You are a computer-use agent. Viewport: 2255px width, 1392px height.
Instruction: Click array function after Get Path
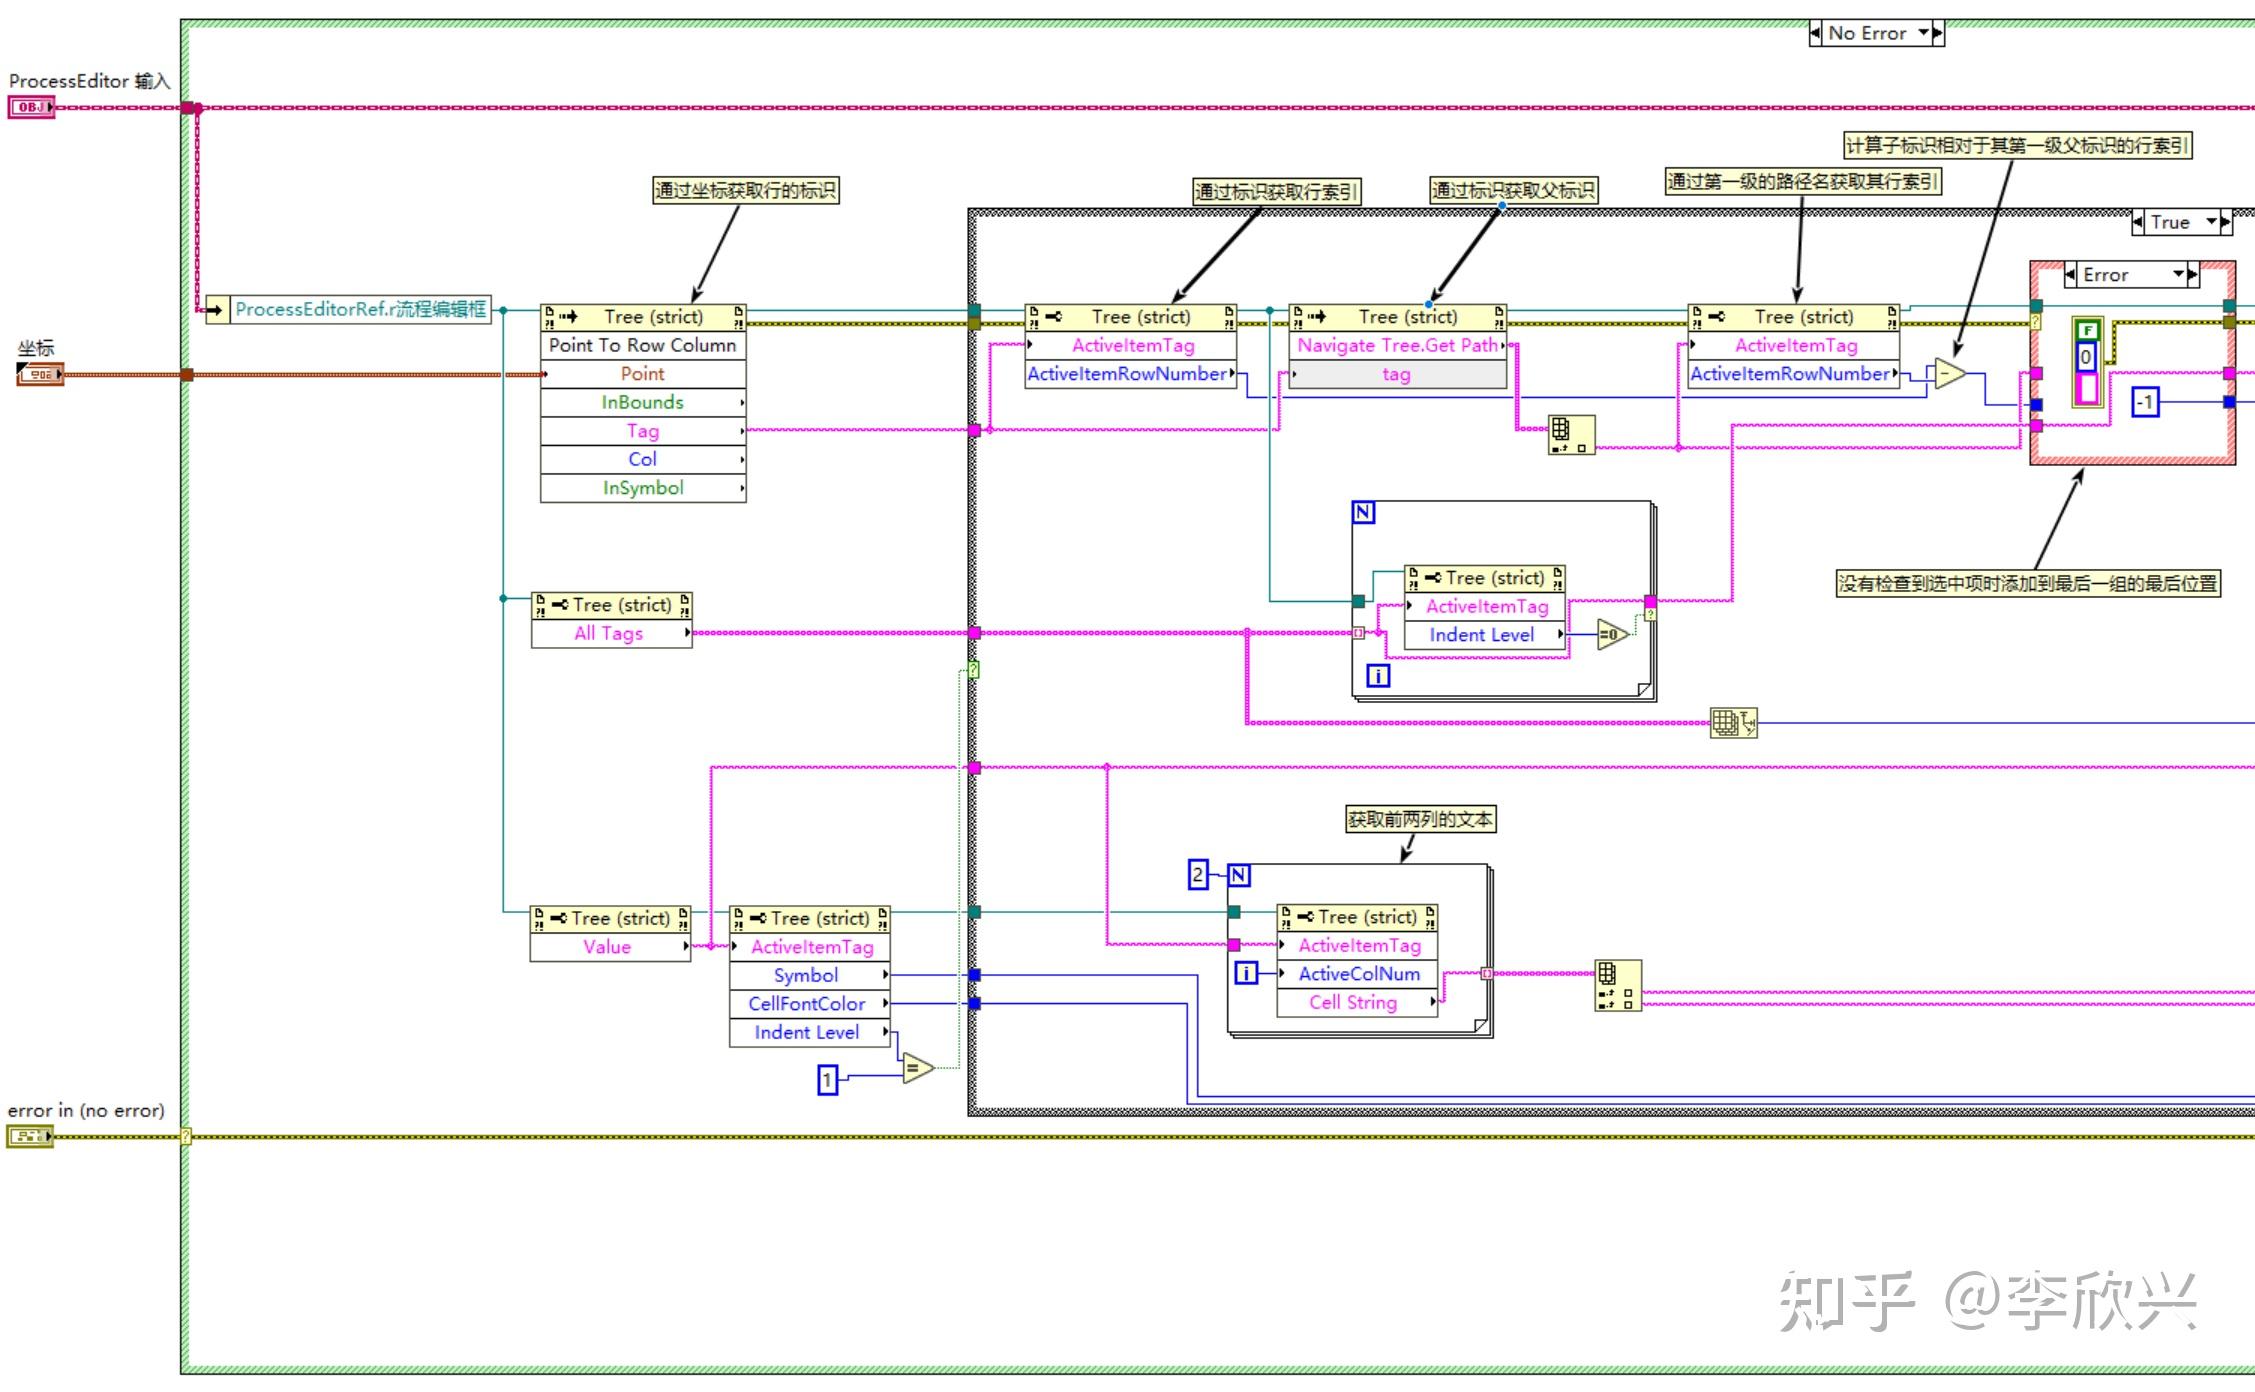pos(1571,435)
